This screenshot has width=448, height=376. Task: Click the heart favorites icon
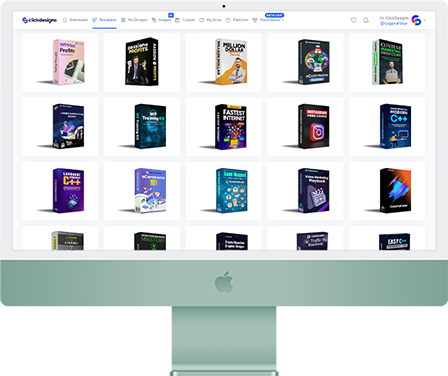pos(354,20)
